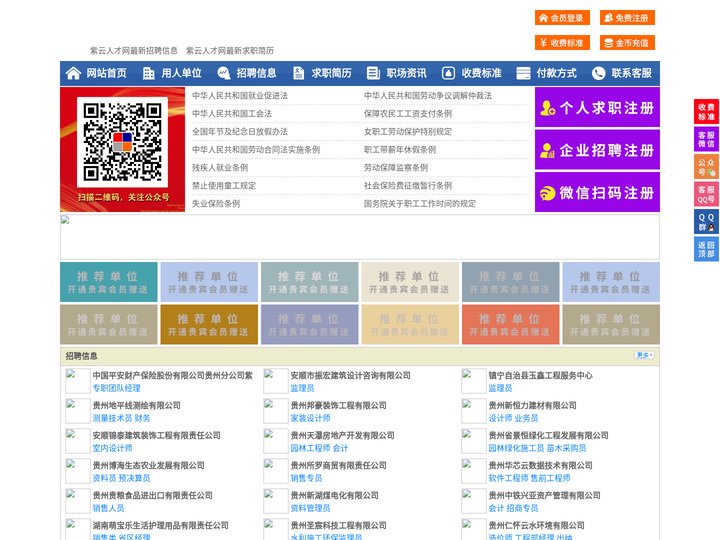The height and width of the screenshot is (540, 720).
Task: Open the 联系客服 nav item
Action: [622, 73]
